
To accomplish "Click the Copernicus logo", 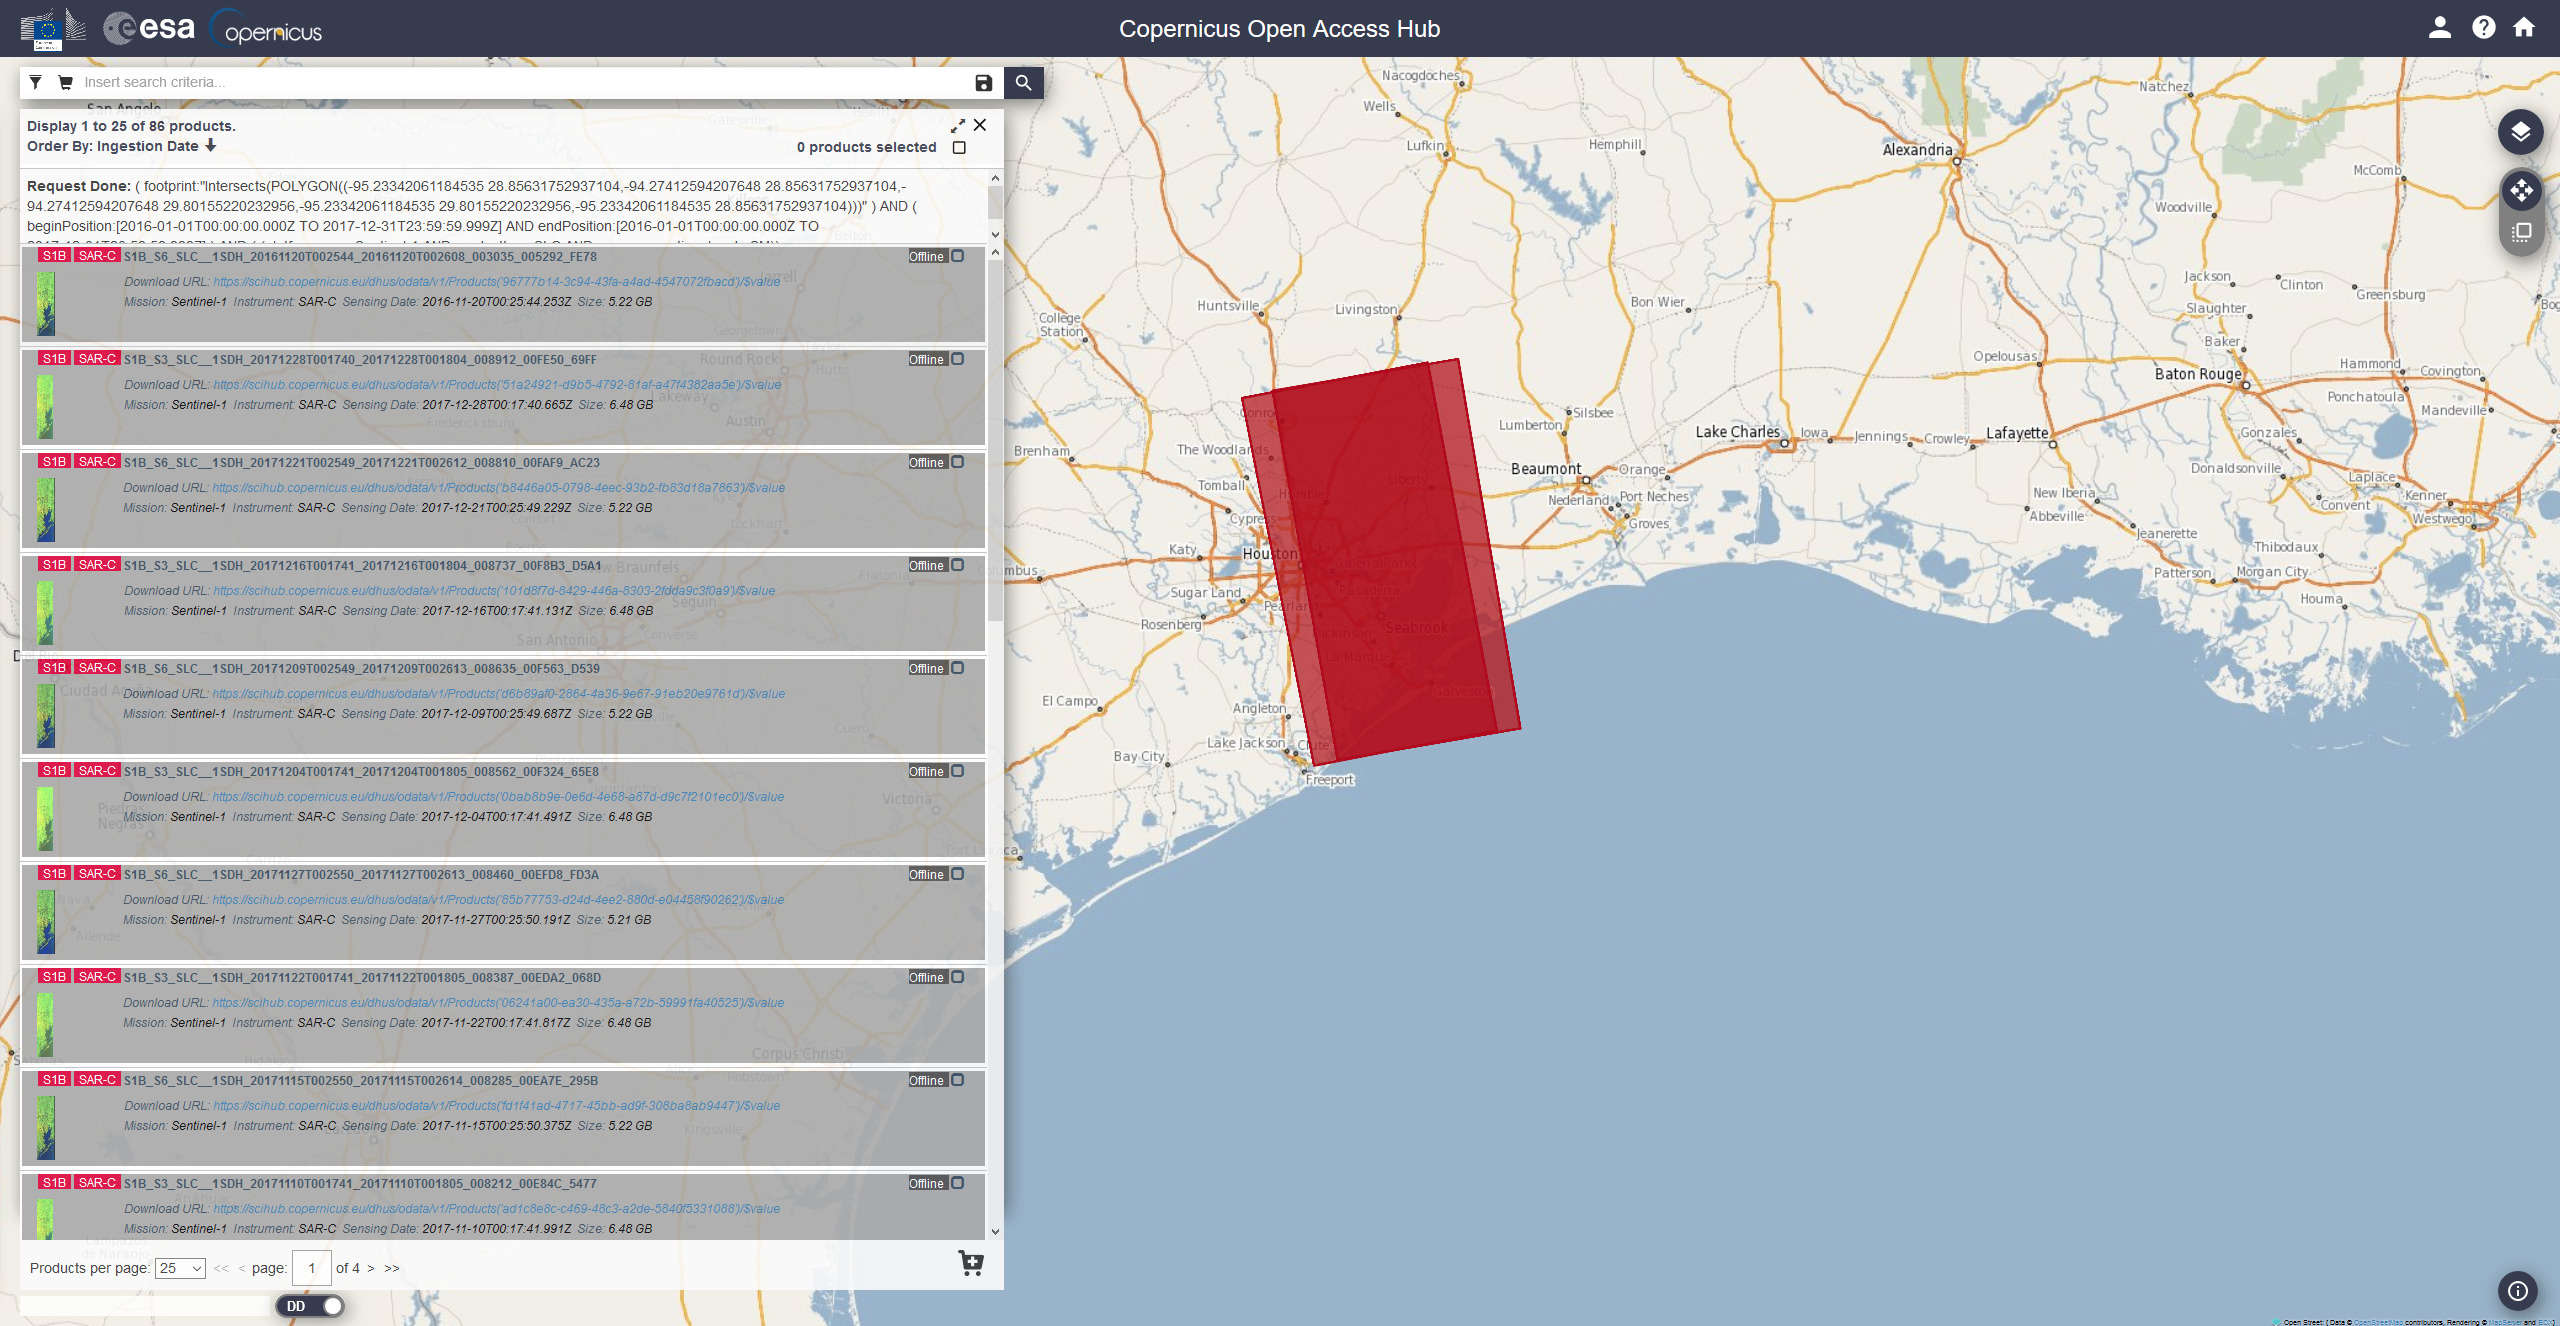I will point(267,29).
